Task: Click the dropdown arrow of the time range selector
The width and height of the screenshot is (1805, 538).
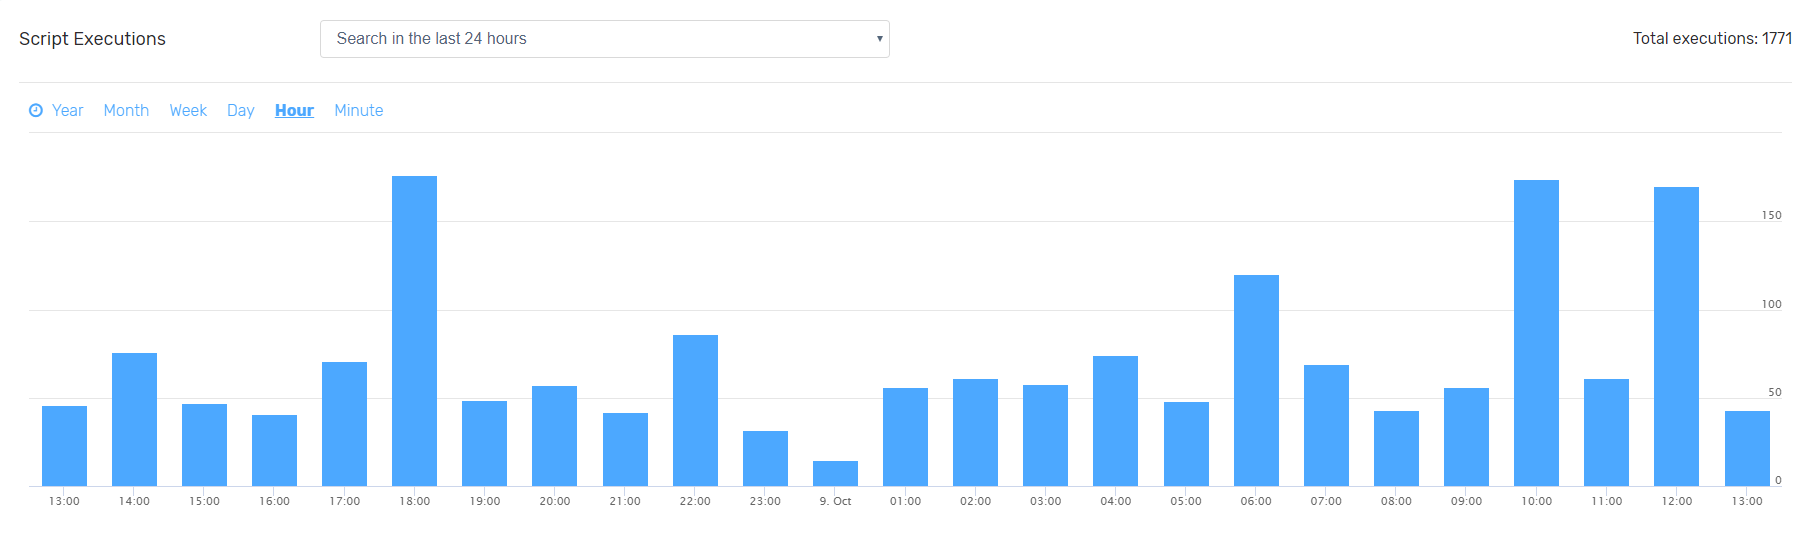Action: click(879, 39)
